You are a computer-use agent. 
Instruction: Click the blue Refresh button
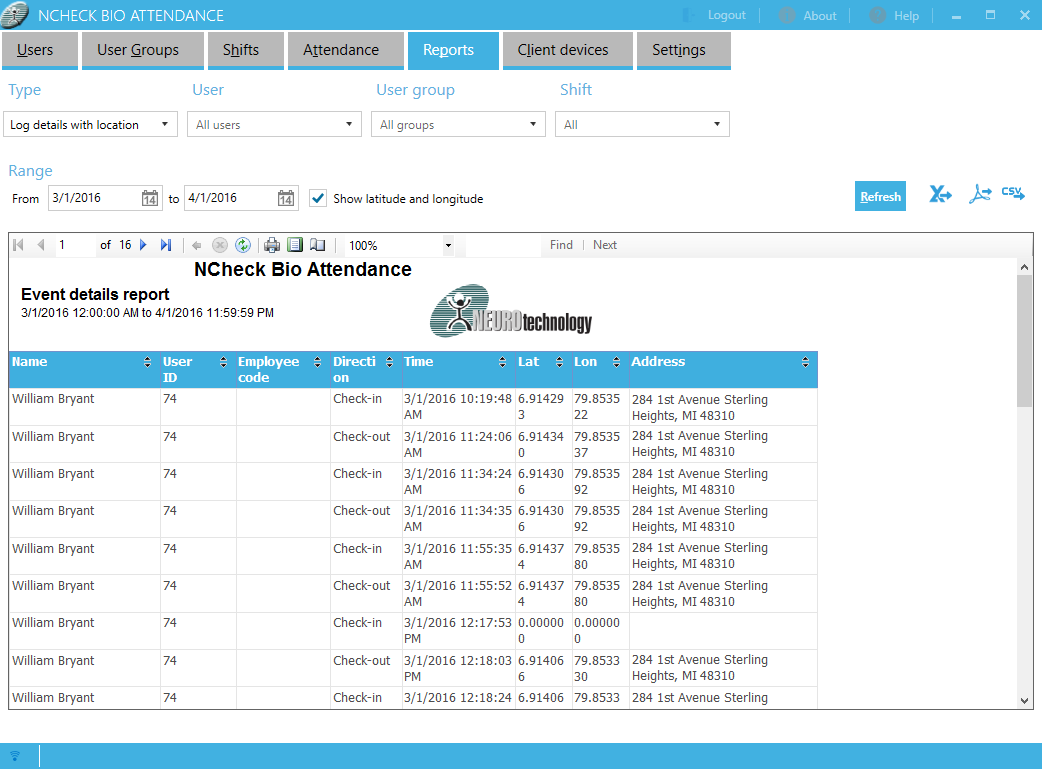click(x=881, y=196)
